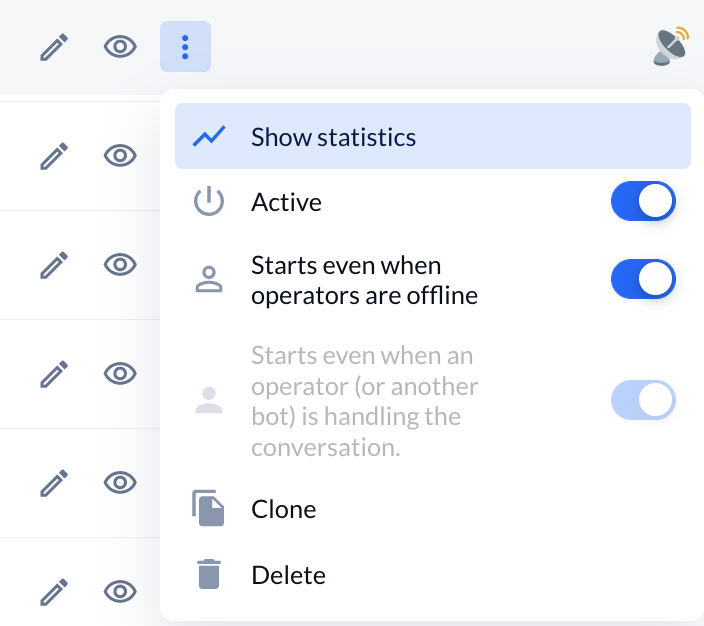Toggle the greyed-out operator handling conversation switch
The height and width of the screenshot is (626, 704).
click(x=643, y=400)
